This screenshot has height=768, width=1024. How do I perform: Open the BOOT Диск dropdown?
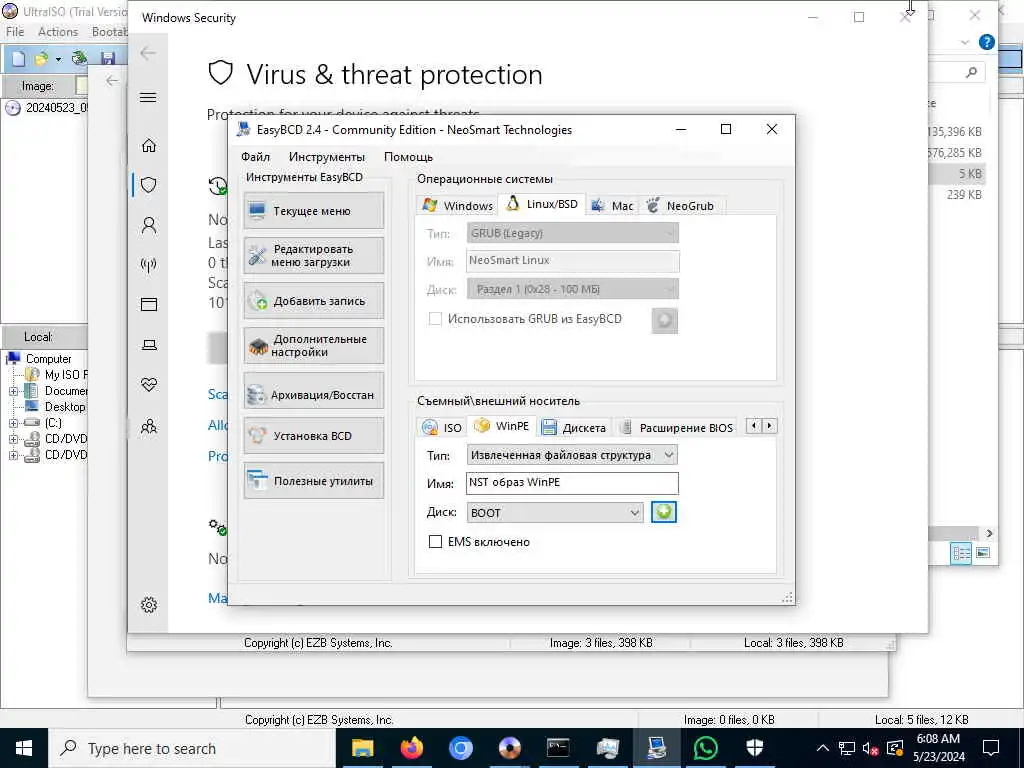[555, 513]
